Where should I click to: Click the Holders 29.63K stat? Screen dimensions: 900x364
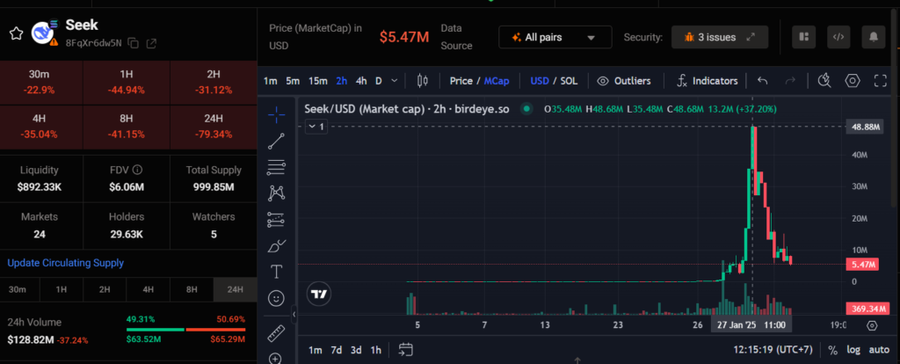click(x=127, y=226)
